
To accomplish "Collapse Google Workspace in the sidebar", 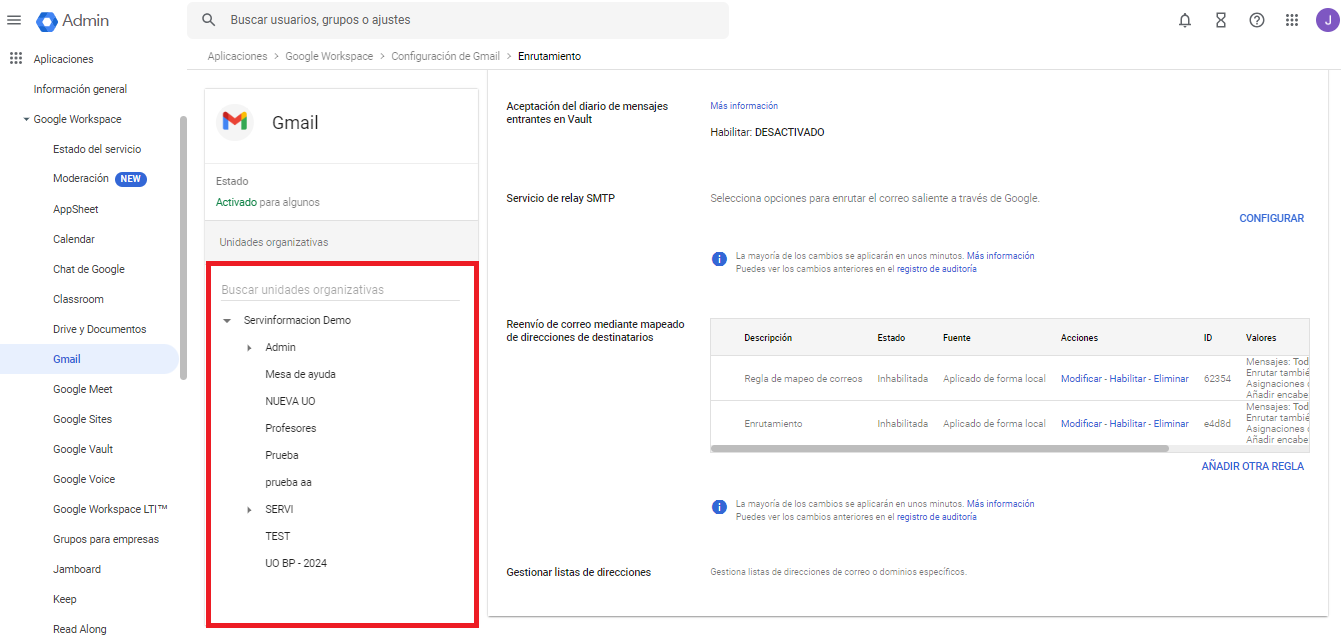I will (x=26, y=120).
